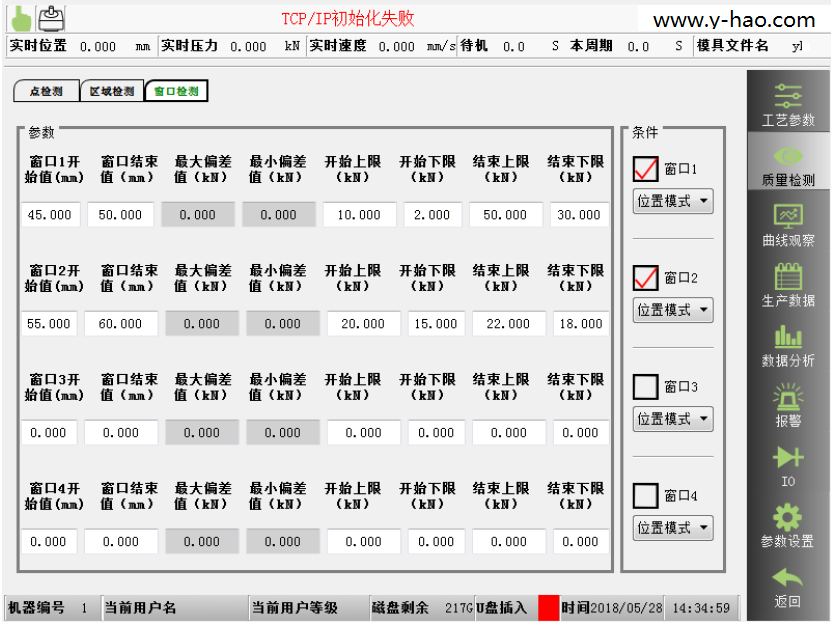Viewport: 831px width, 622px height.
Task: Open 曲线观察 curve observation icon
Action: point(788,217)
